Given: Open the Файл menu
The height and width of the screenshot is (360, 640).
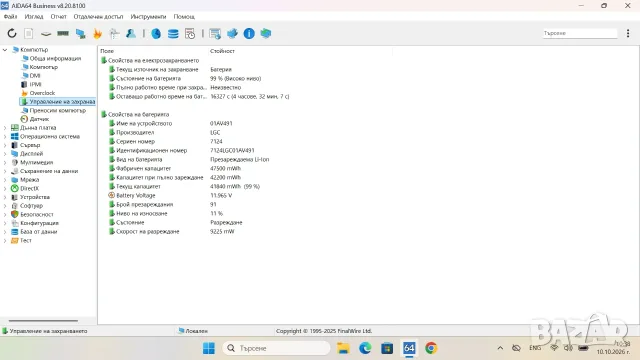Looking at the screenshot, I should click(x=10, y=17).
